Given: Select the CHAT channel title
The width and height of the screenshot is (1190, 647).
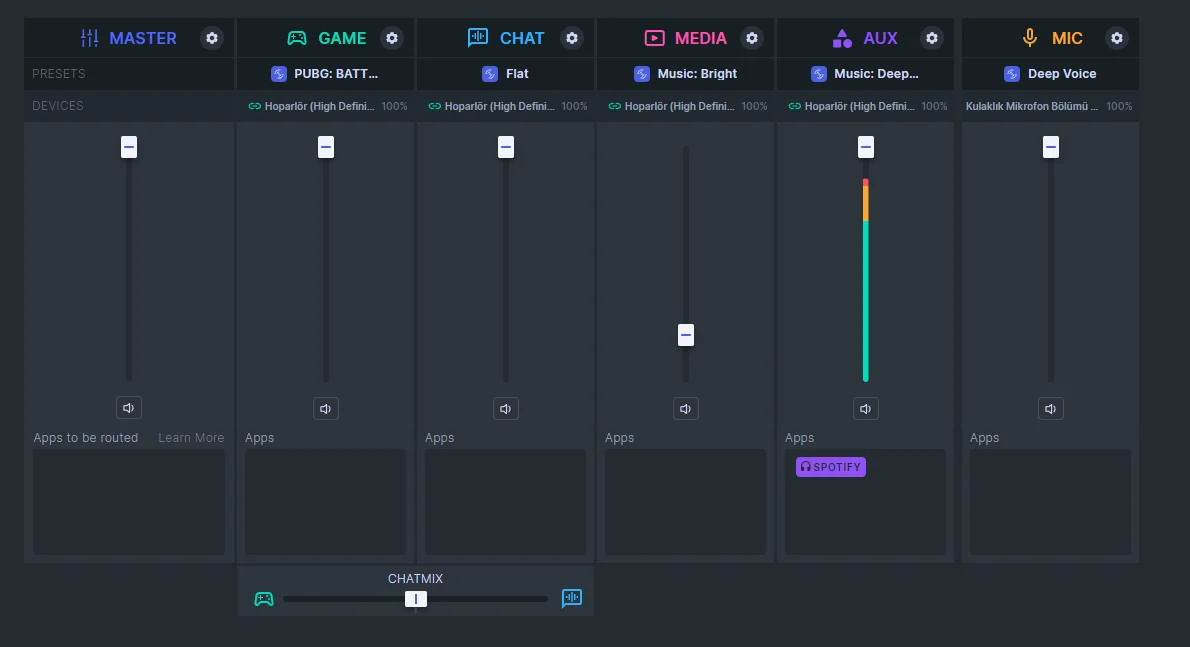Looking at the screenshot, I should [x=522, y=38].
